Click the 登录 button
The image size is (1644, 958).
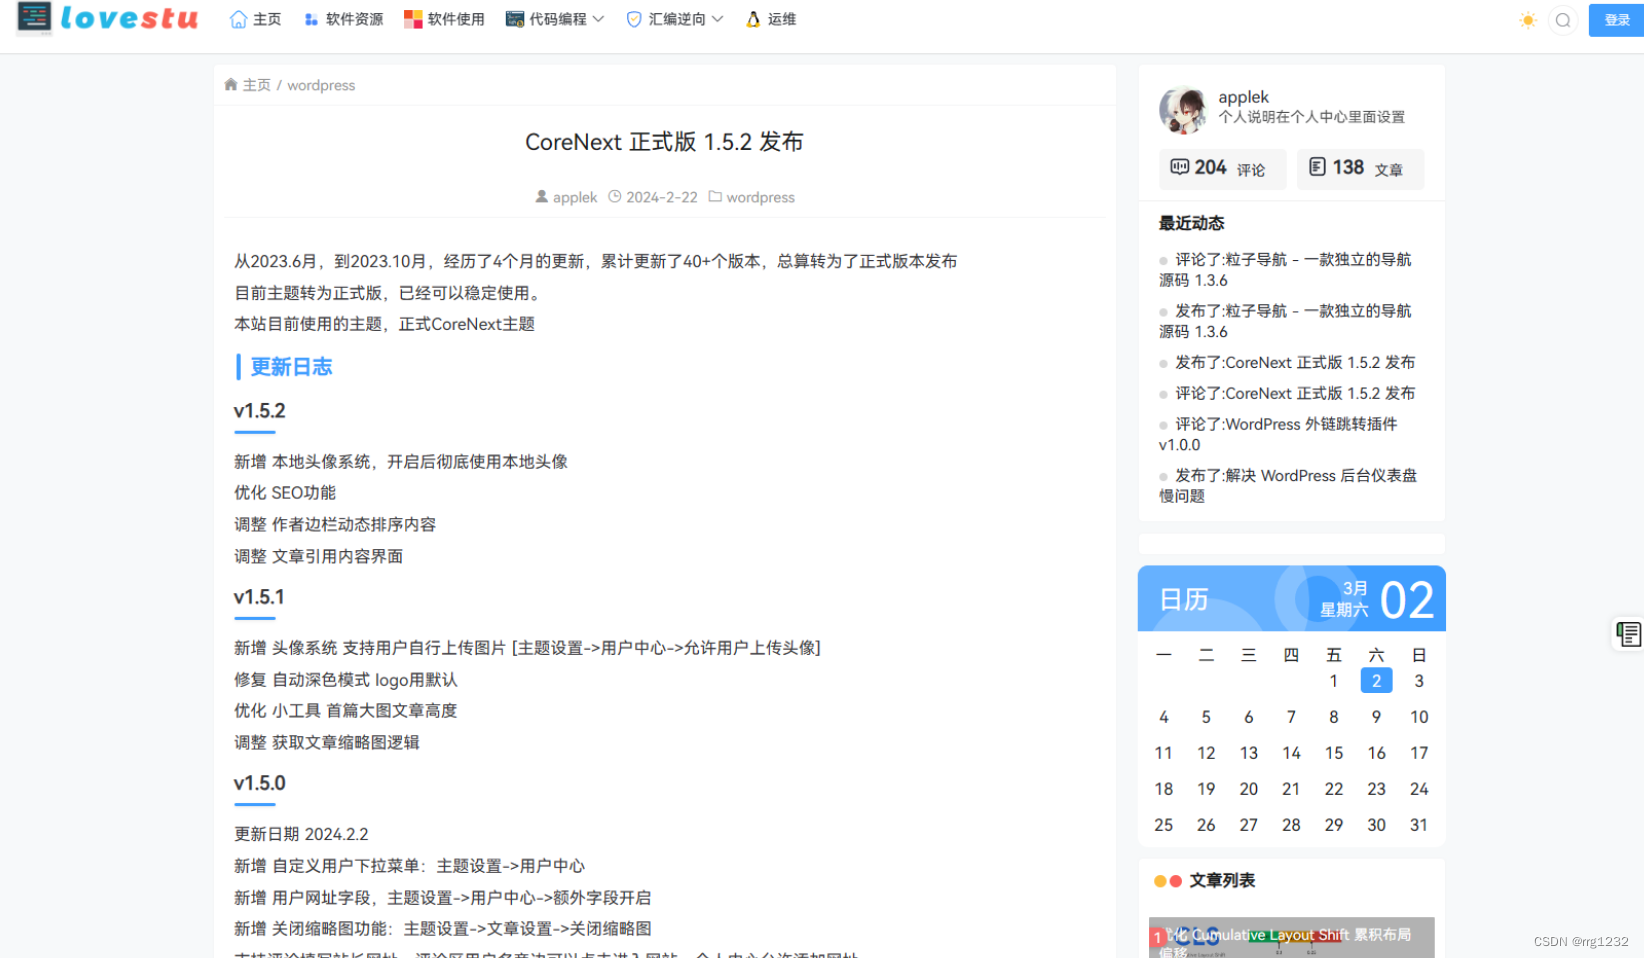pyautogui.click(x=1616, y=19)
